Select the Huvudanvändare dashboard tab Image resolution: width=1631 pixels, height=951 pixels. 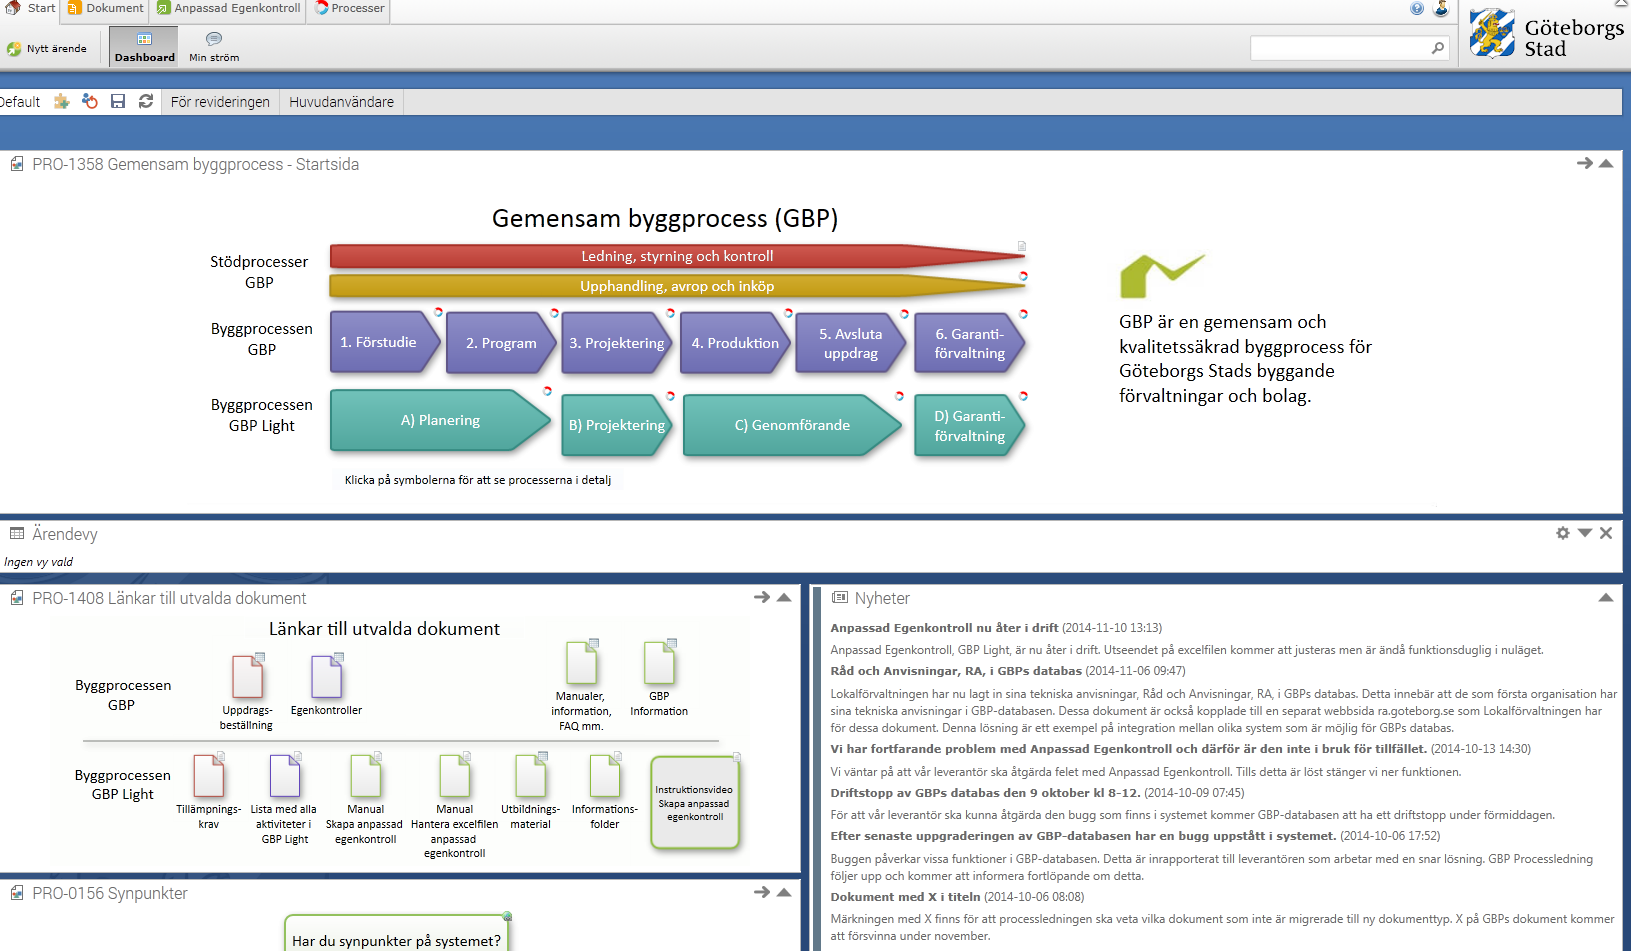341,102
